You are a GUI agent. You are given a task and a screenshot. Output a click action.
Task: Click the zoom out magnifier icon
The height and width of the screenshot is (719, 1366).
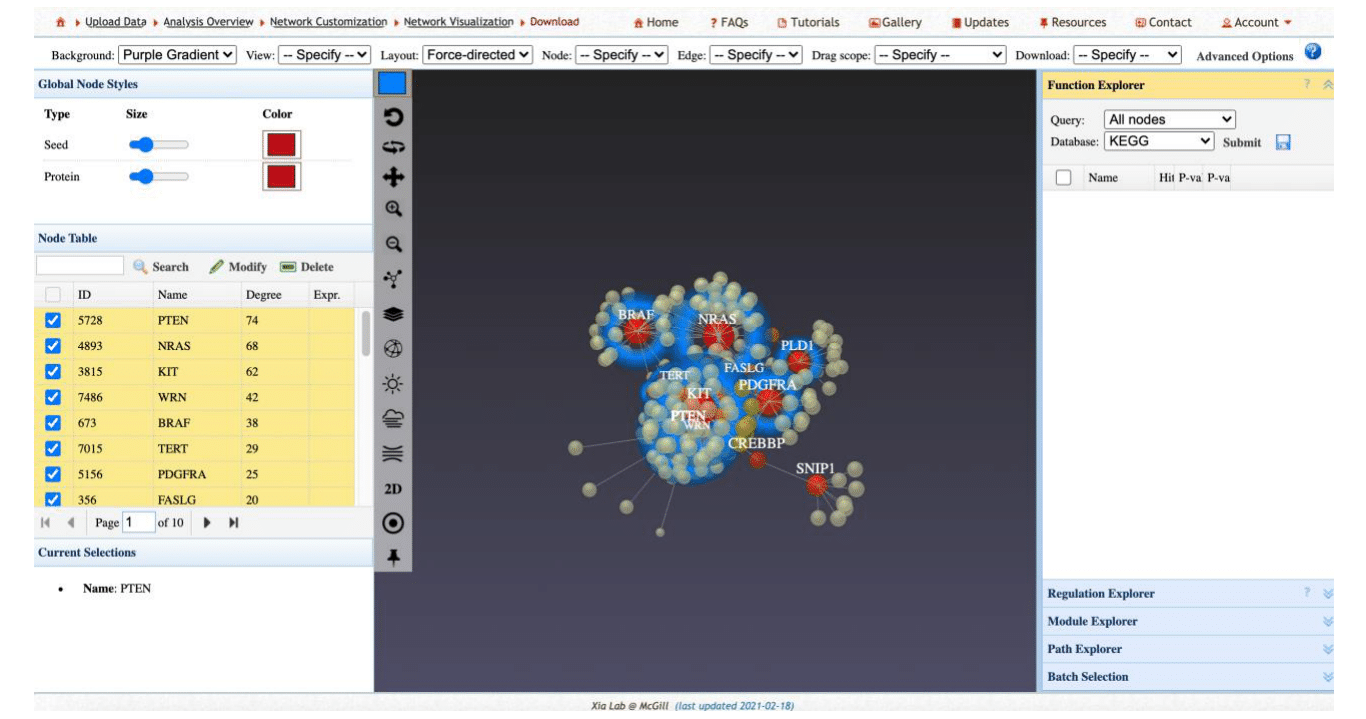(x=393, y=243)
